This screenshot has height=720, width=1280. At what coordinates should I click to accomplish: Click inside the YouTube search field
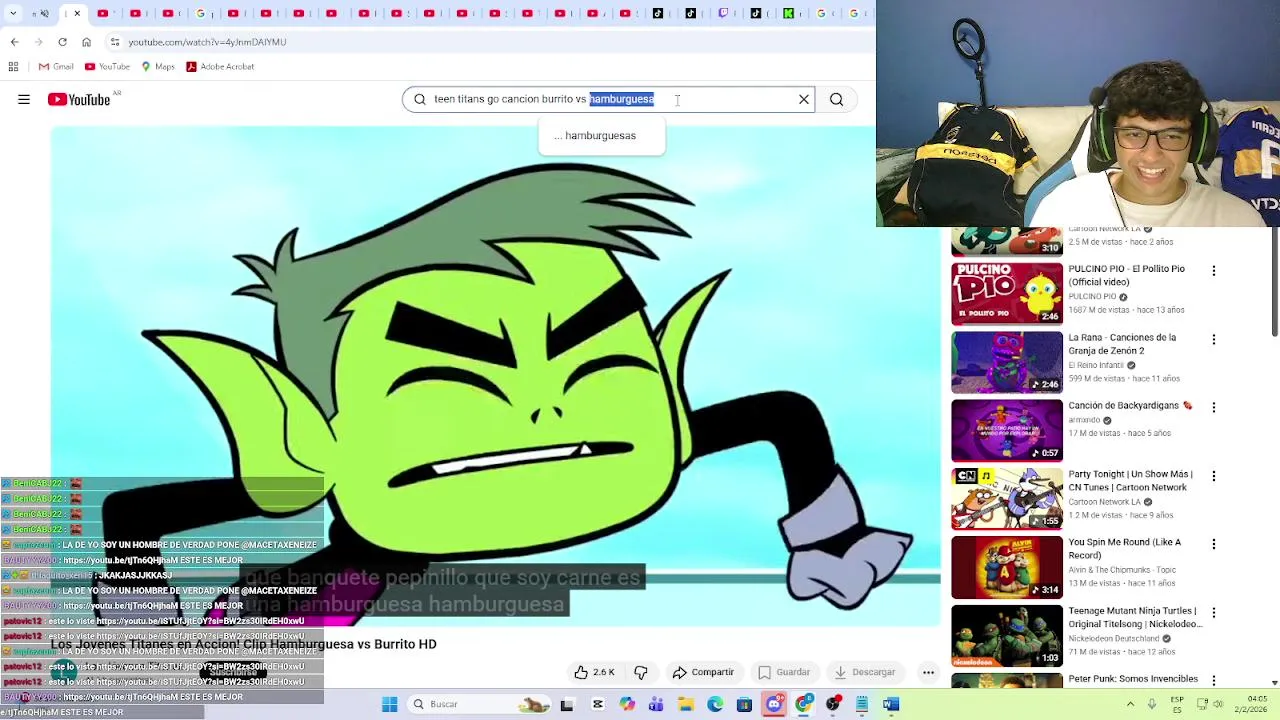[x=608, y=99]
